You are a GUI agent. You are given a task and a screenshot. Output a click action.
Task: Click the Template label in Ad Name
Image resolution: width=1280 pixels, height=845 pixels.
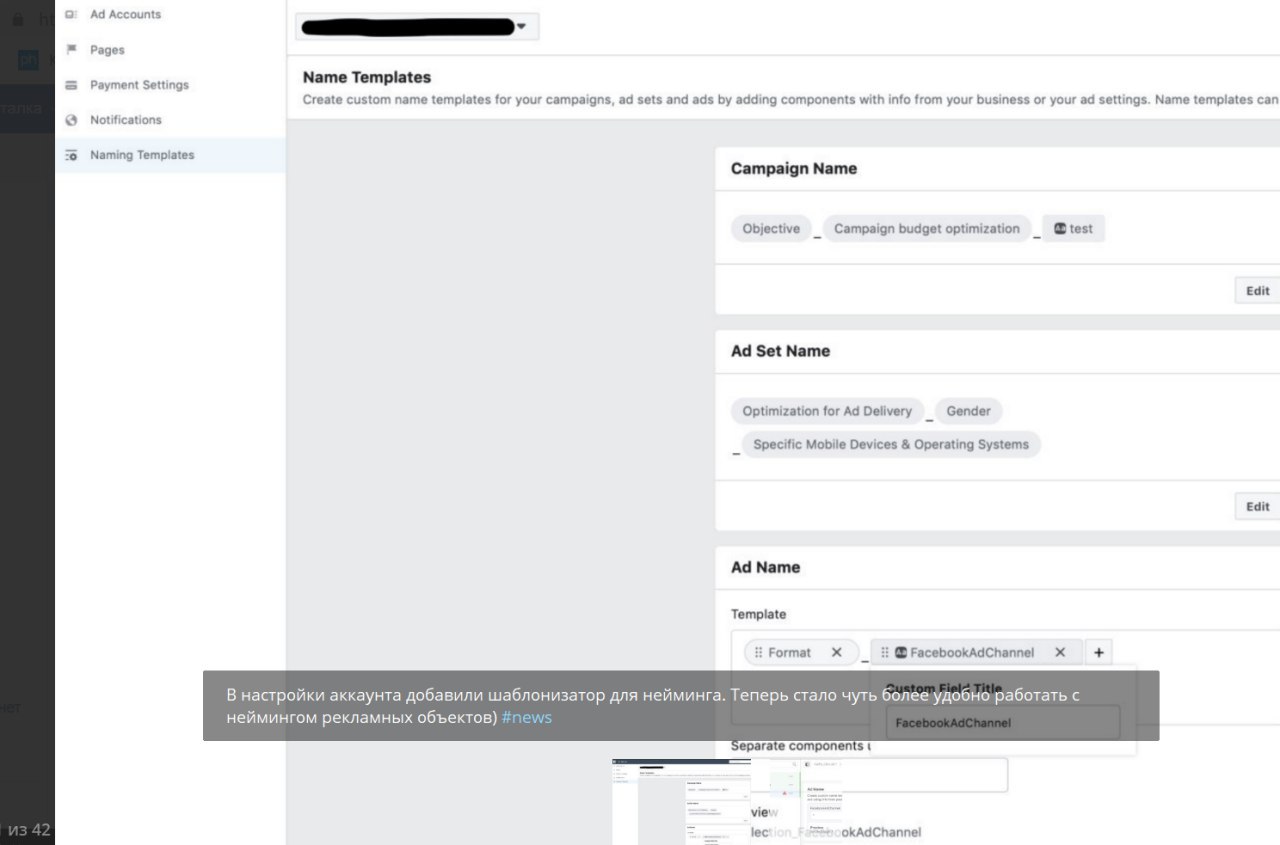point(759,614)
